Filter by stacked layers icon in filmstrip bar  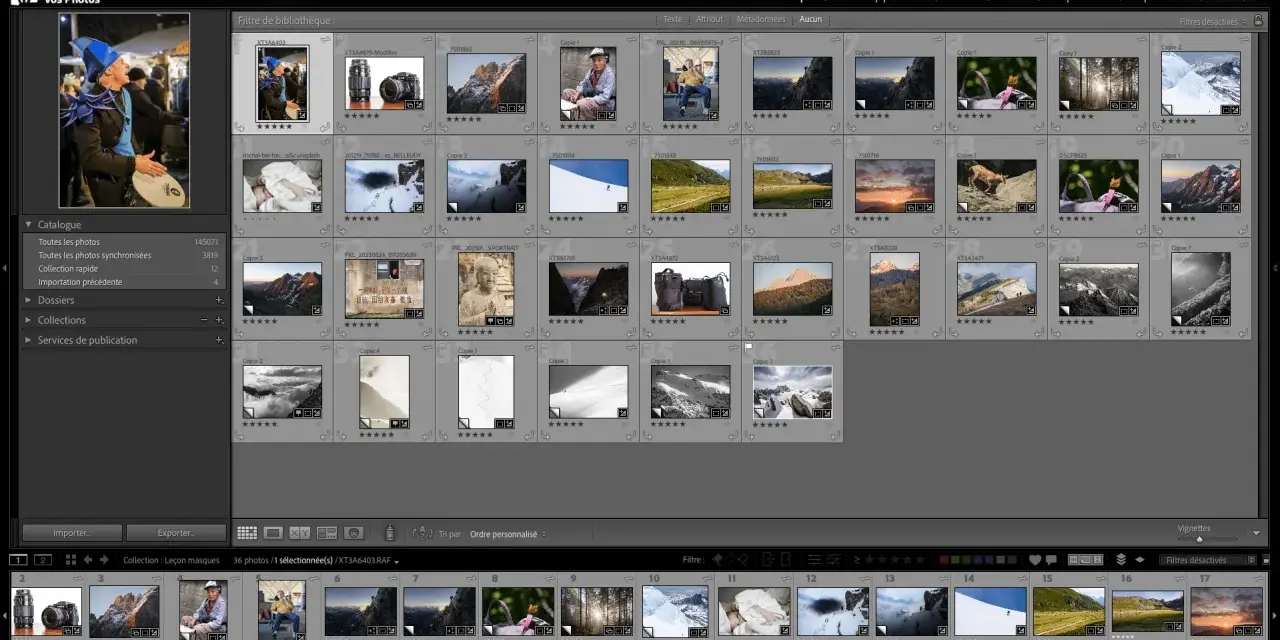click(x=1121, y=560)
